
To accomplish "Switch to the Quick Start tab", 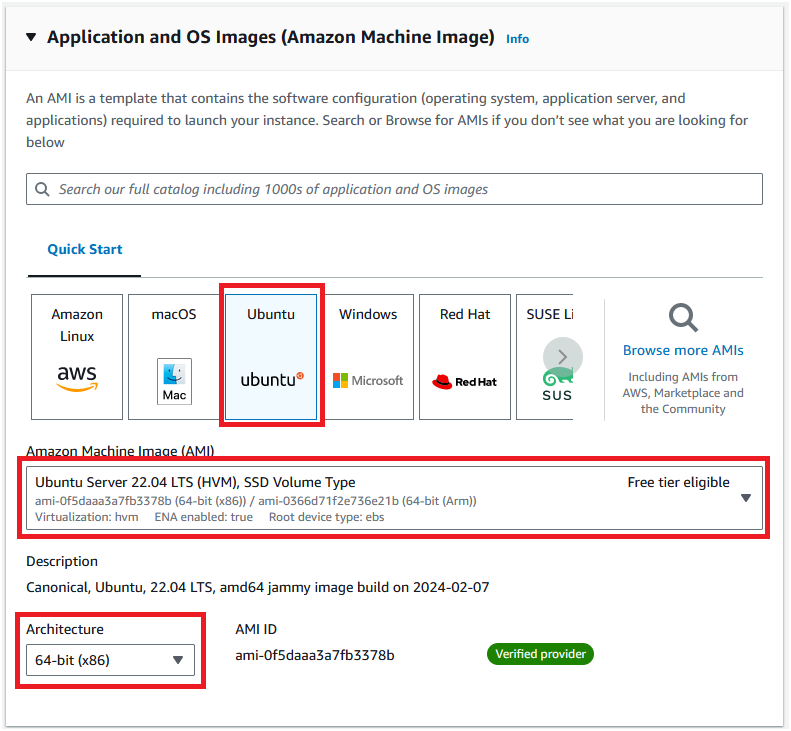I will click(85, 249).
